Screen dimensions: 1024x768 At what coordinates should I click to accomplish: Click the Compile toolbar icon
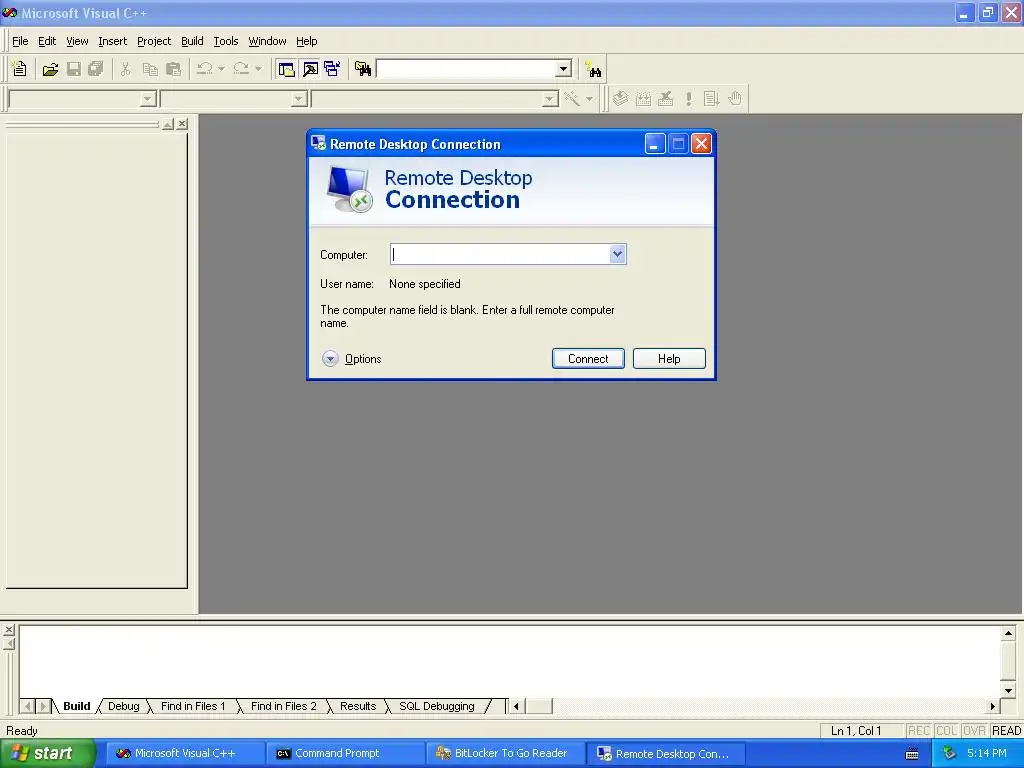620,99
